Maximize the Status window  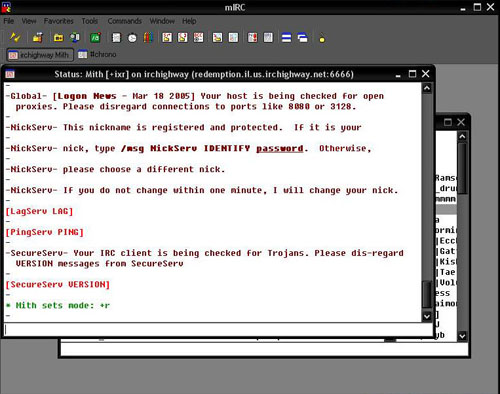point(412,74)
